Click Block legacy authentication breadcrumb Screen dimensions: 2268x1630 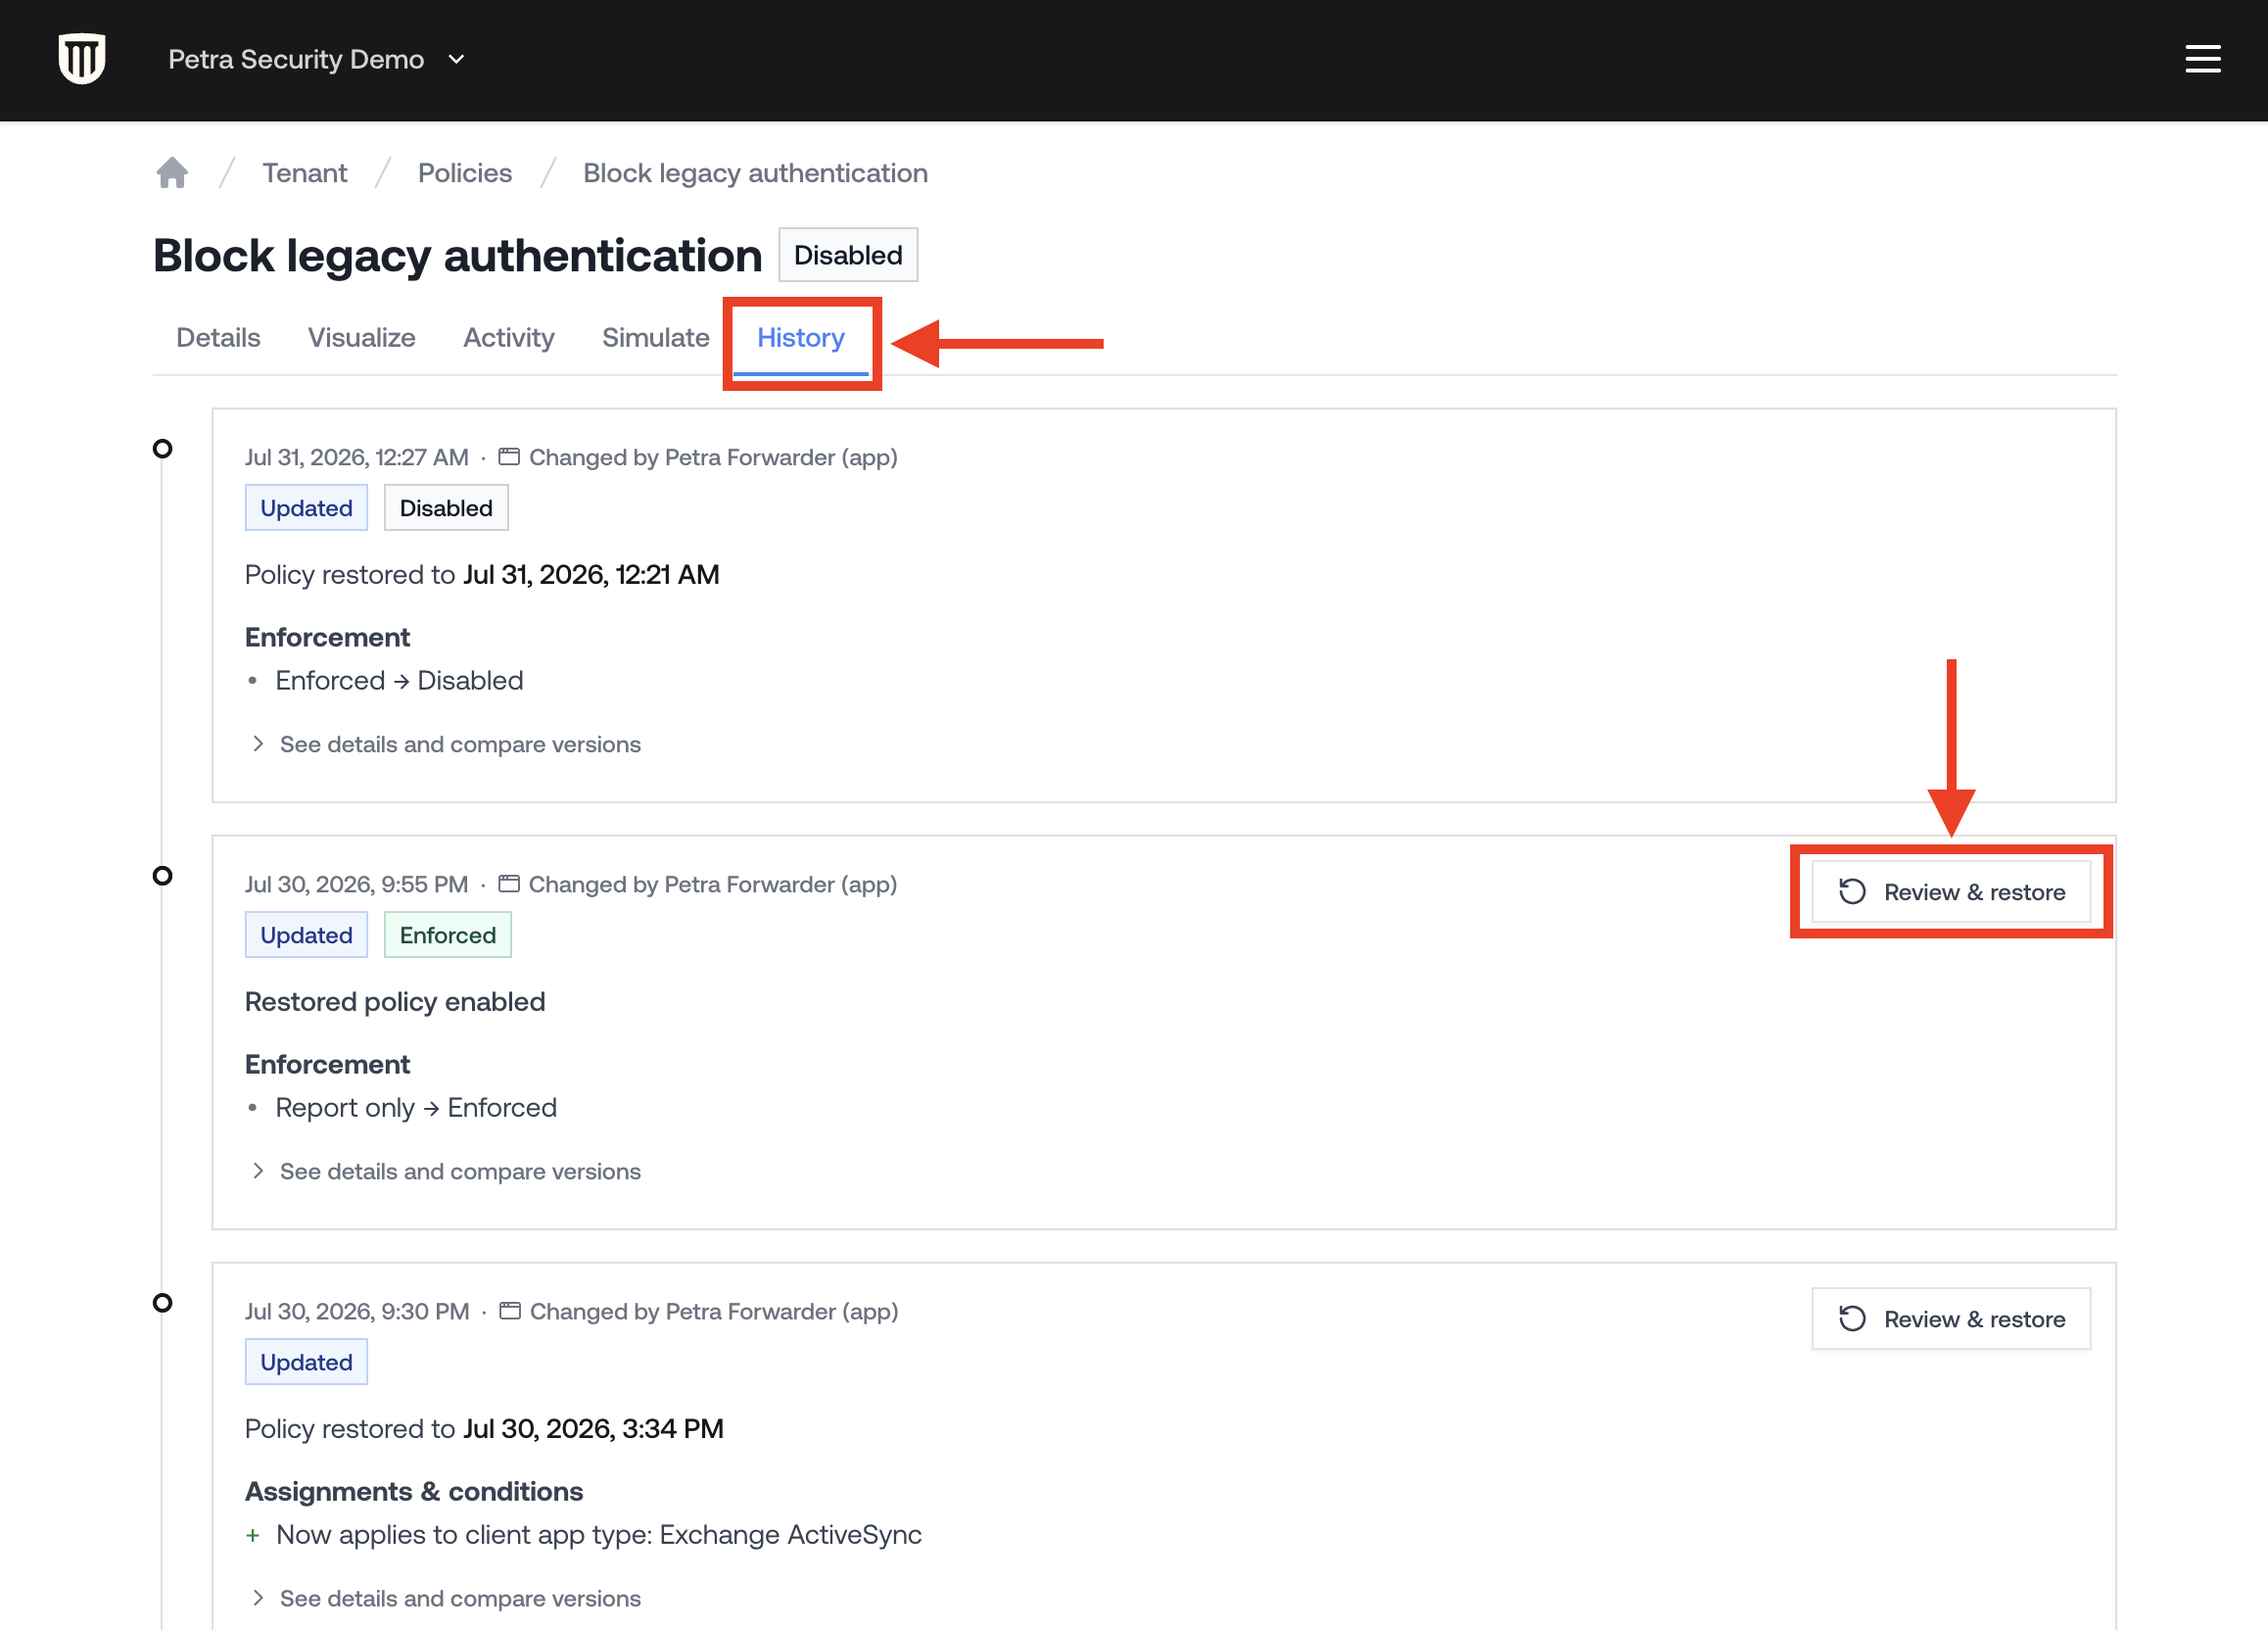[755, 173]
